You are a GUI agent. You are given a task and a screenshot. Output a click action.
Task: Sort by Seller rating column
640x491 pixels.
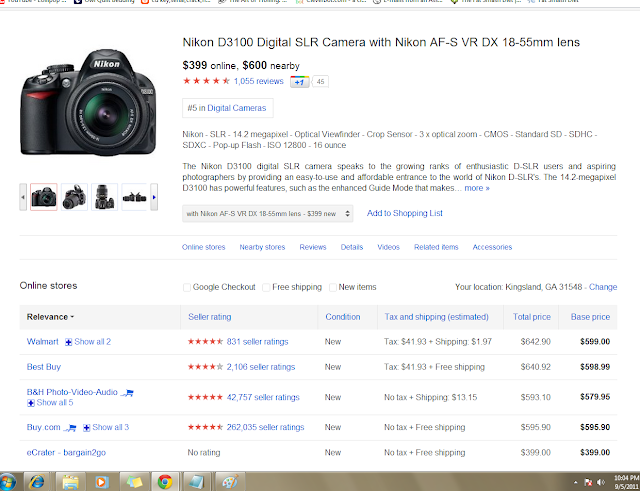[209, 317]
